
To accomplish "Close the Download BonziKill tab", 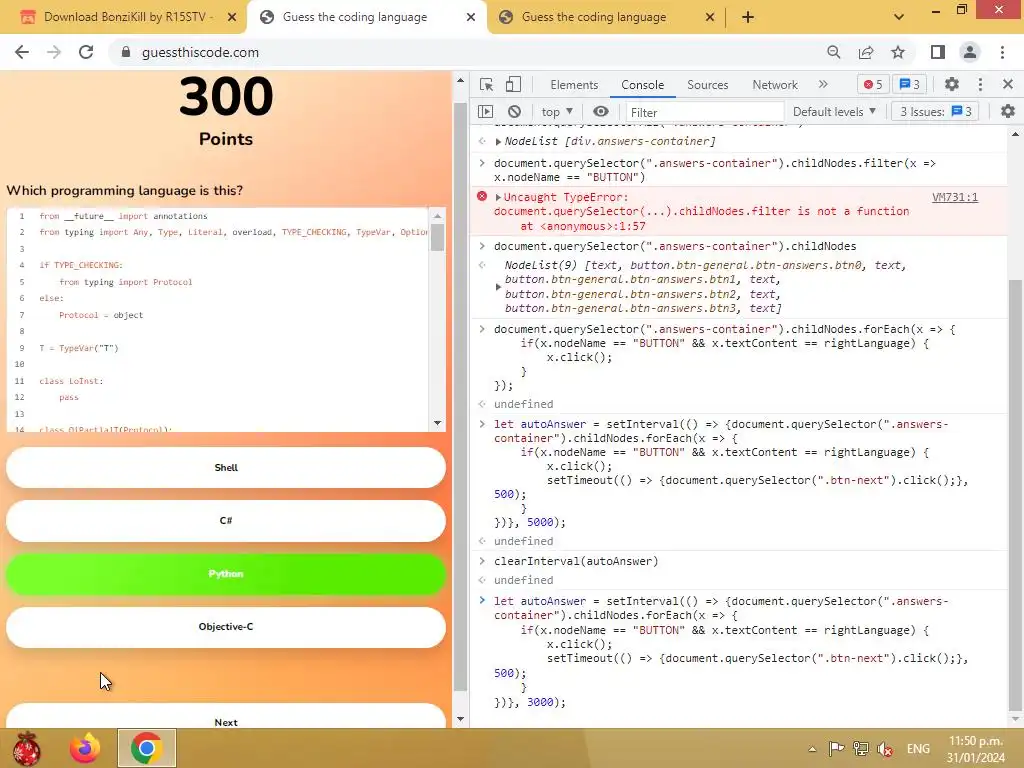I will (x=232, y=17).
